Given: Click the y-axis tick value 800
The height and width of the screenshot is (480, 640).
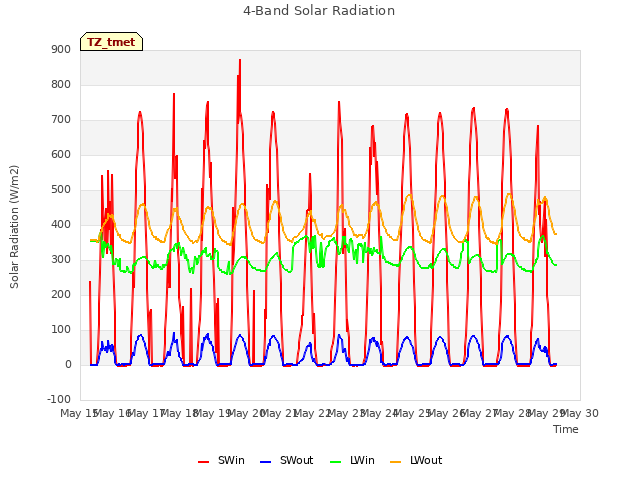Looking at the screenshot, I should tap(61, 84).
